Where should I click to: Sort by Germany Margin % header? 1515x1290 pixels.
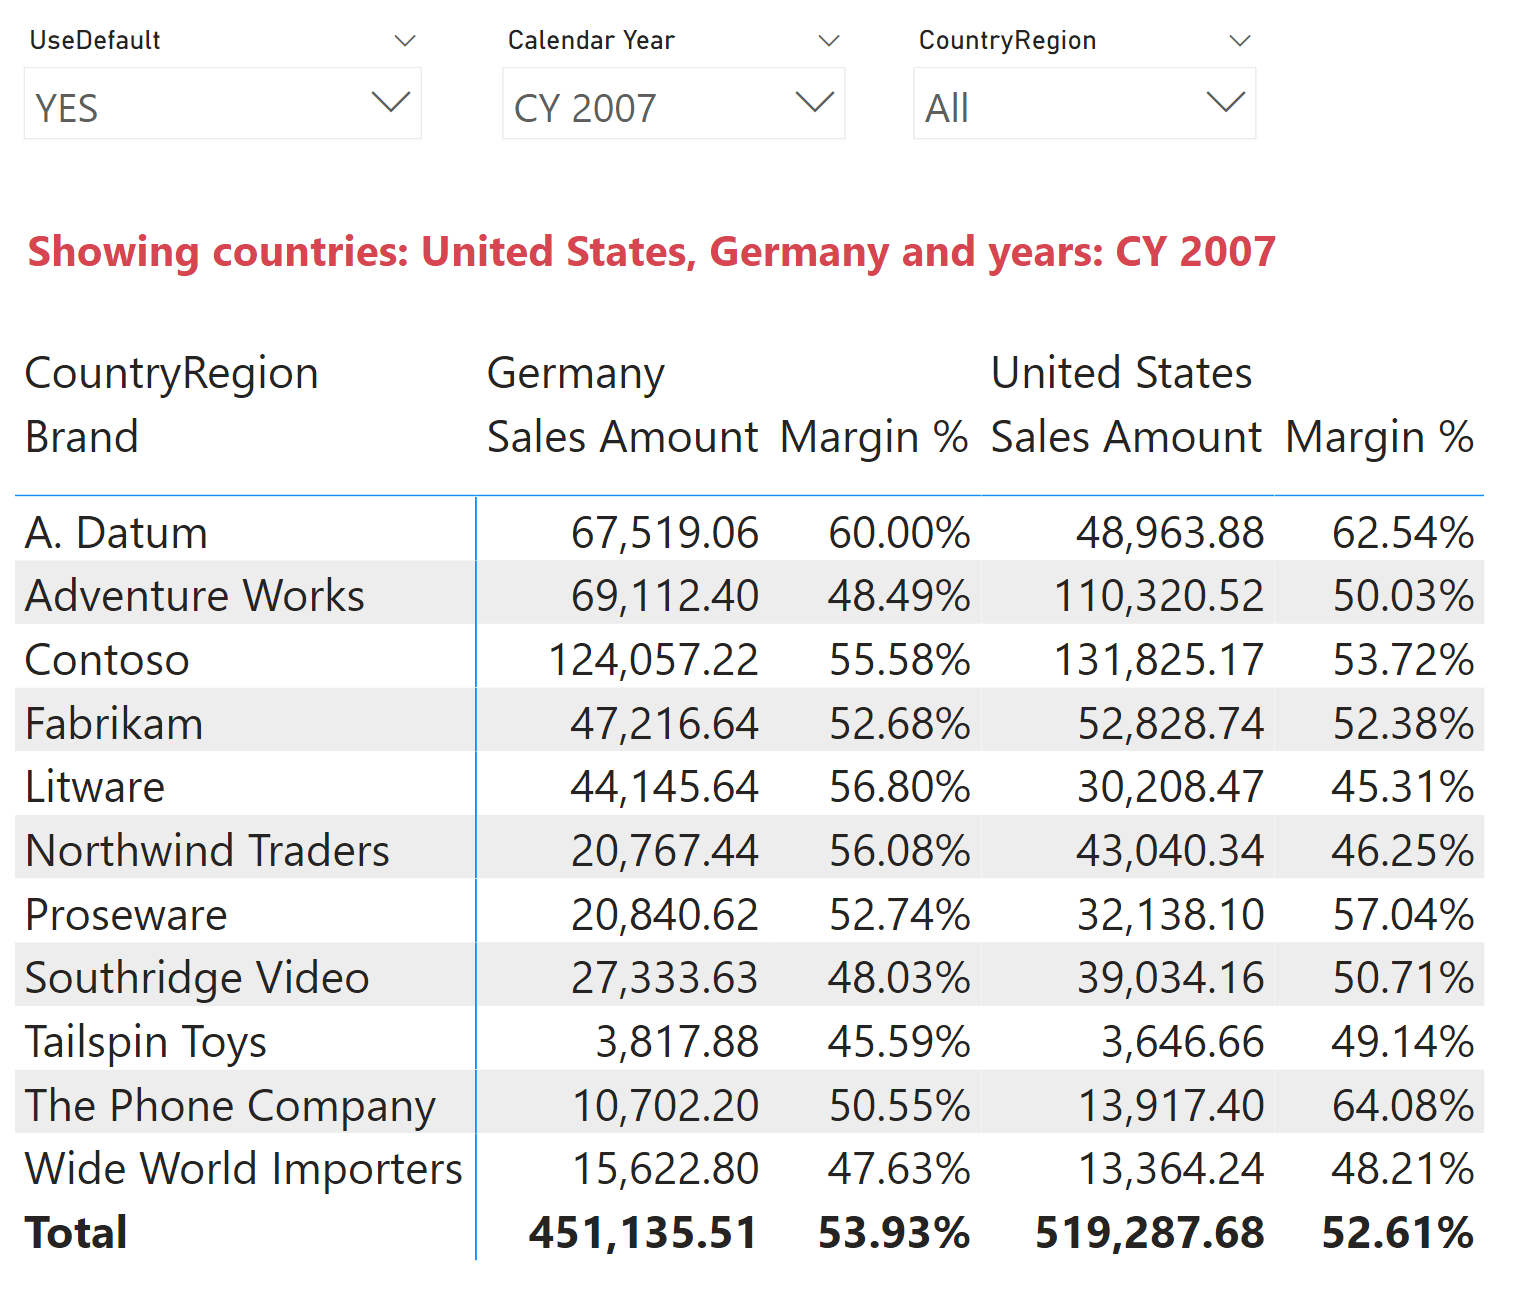click(x=874, y=437)
